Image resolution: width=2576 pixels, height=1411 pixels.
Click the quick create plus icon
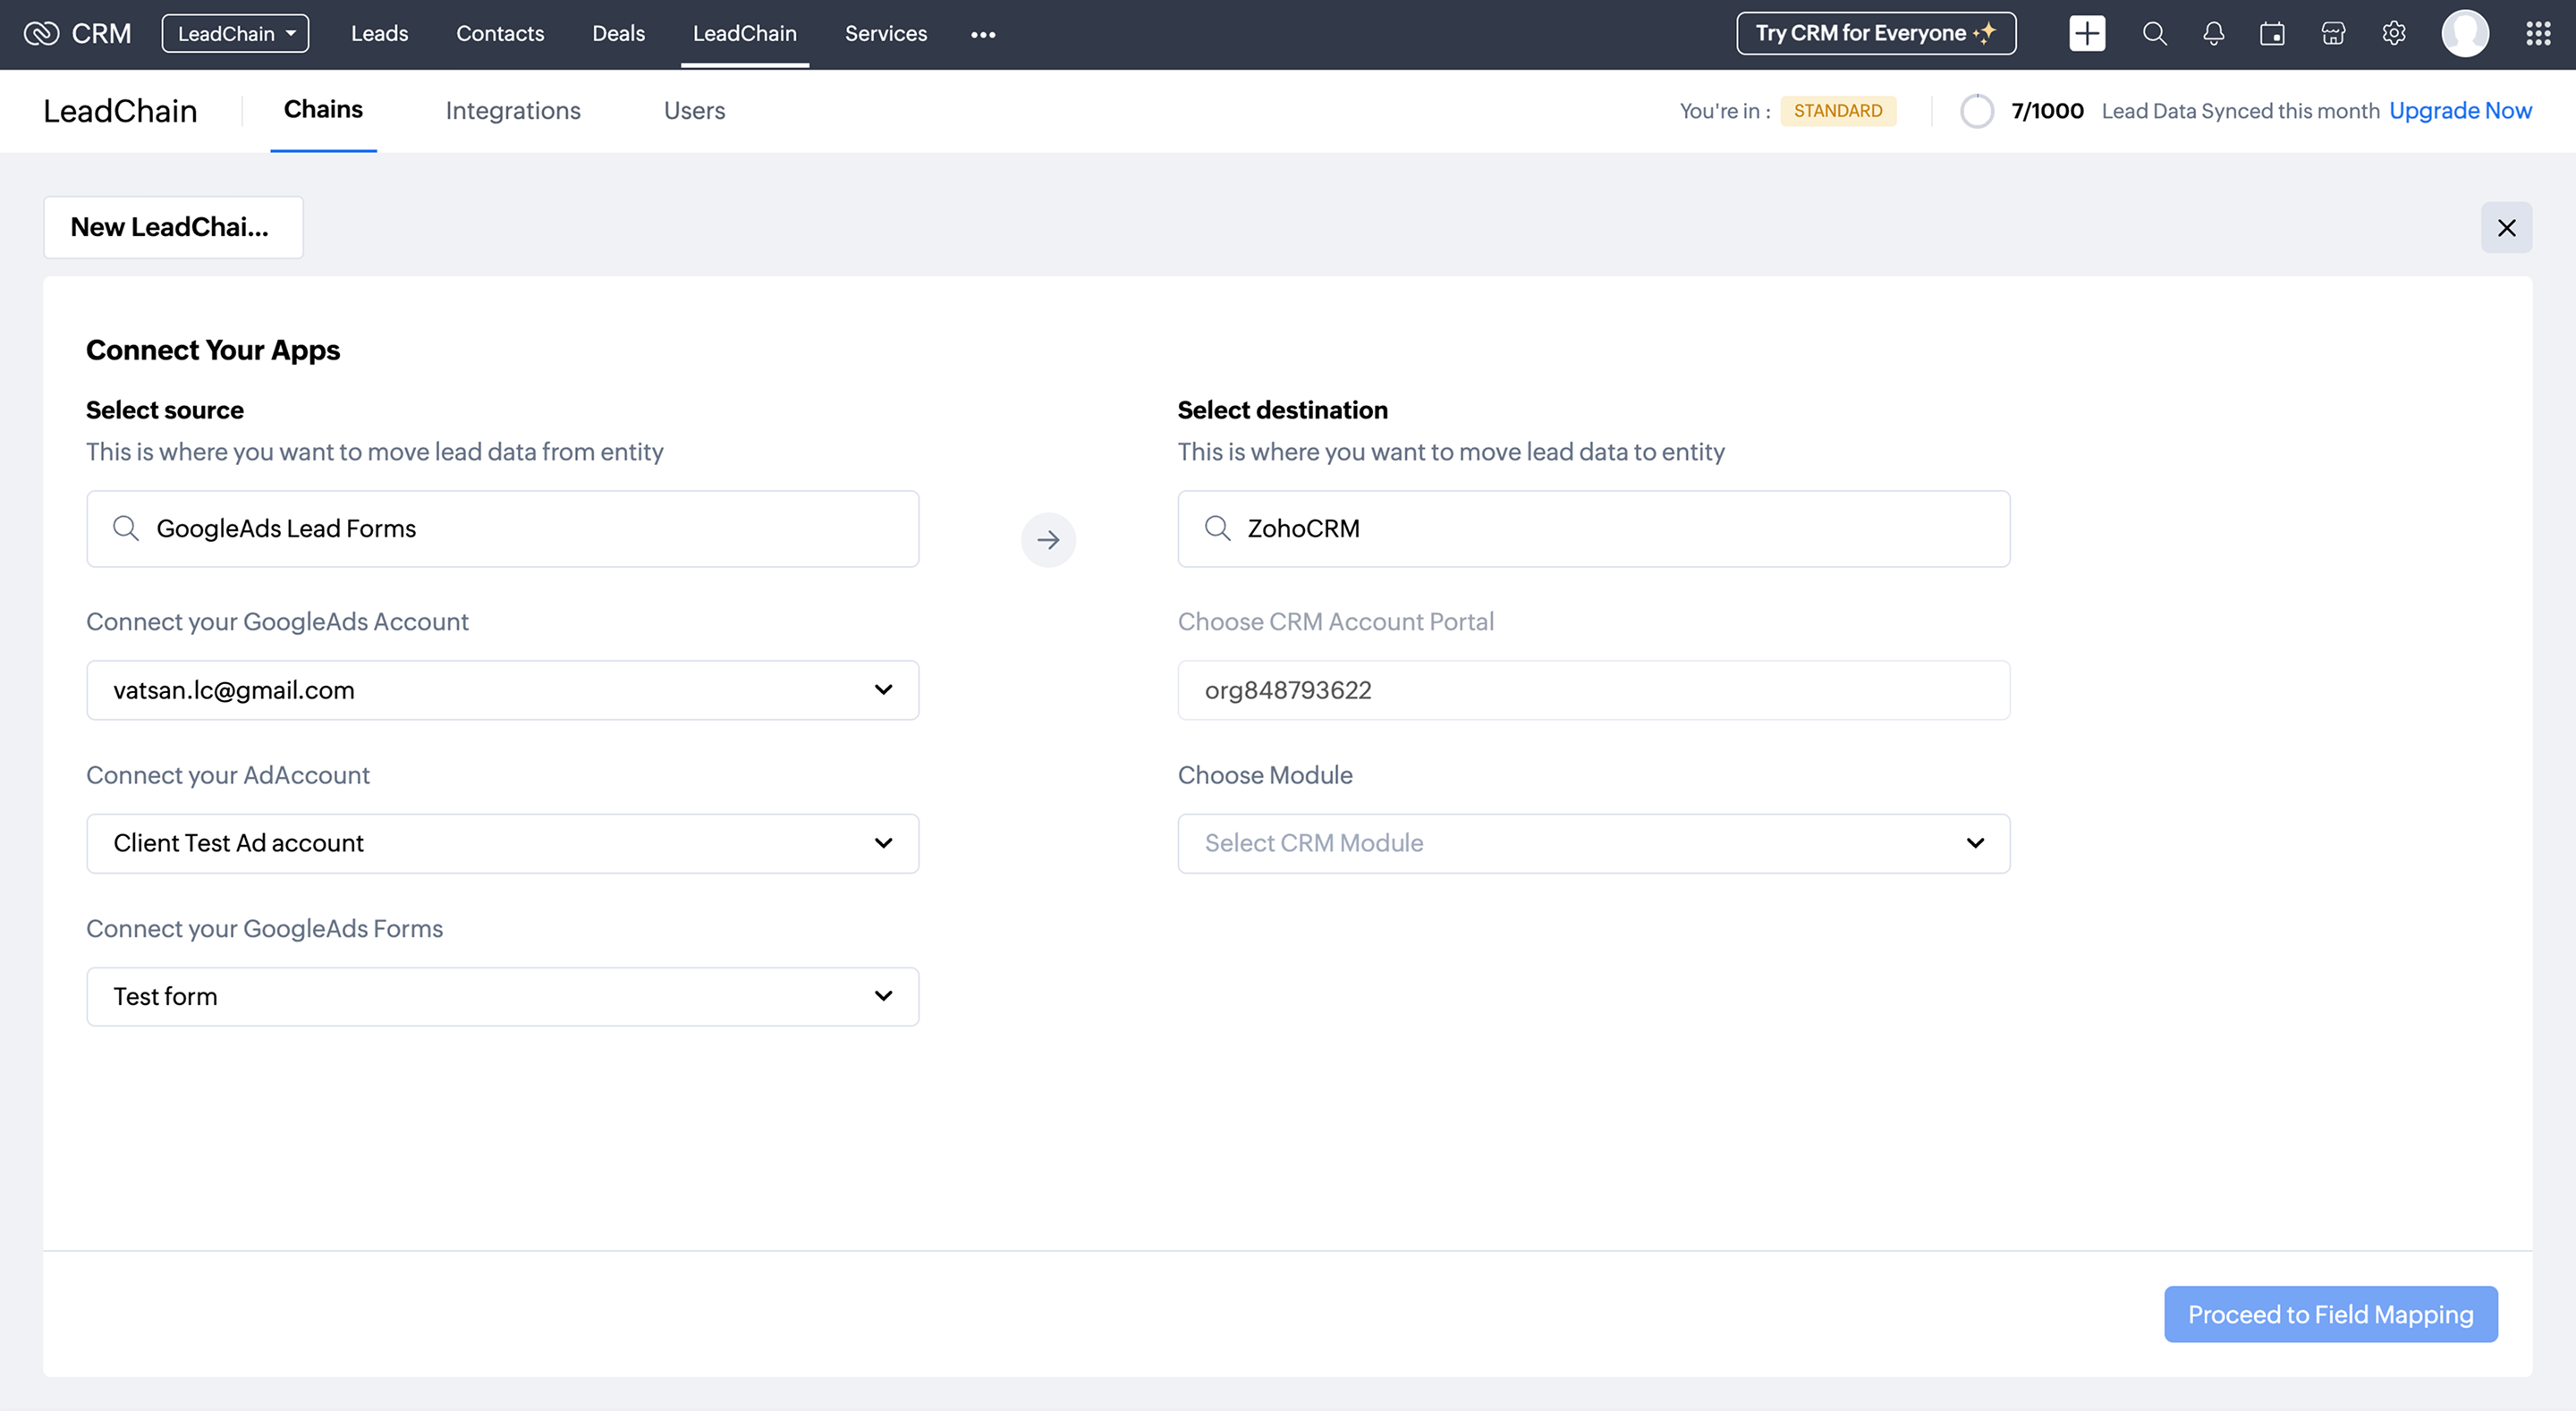point(2086,34)
